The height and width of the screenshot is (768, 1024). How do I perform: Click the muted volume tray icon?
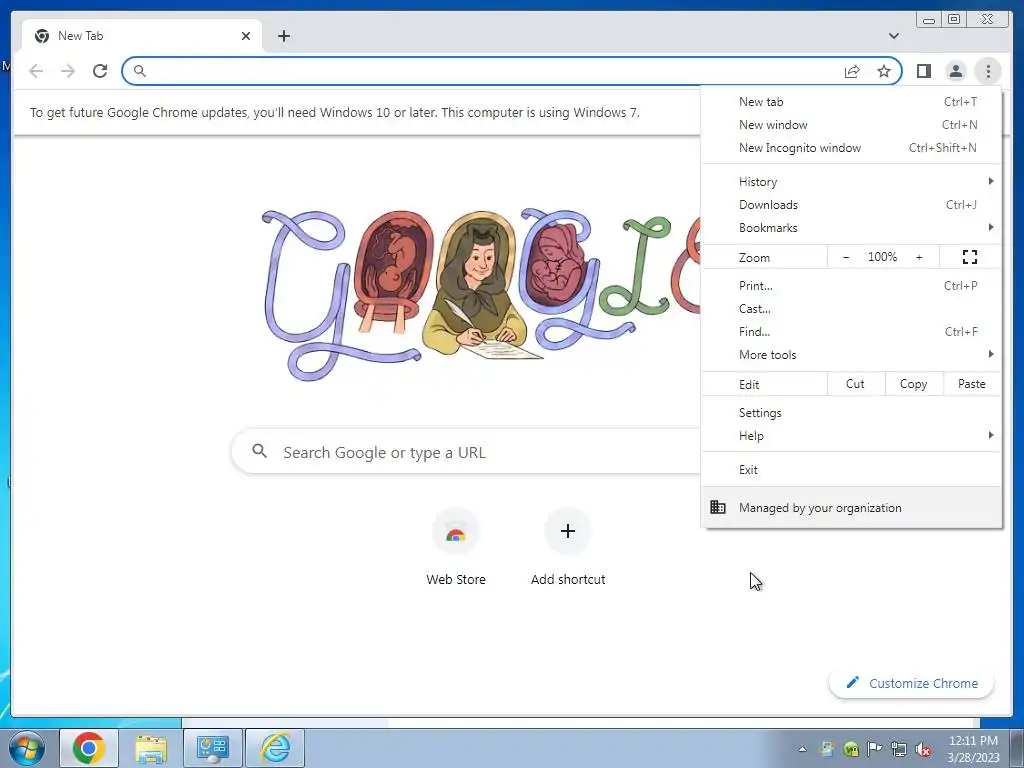923,749
